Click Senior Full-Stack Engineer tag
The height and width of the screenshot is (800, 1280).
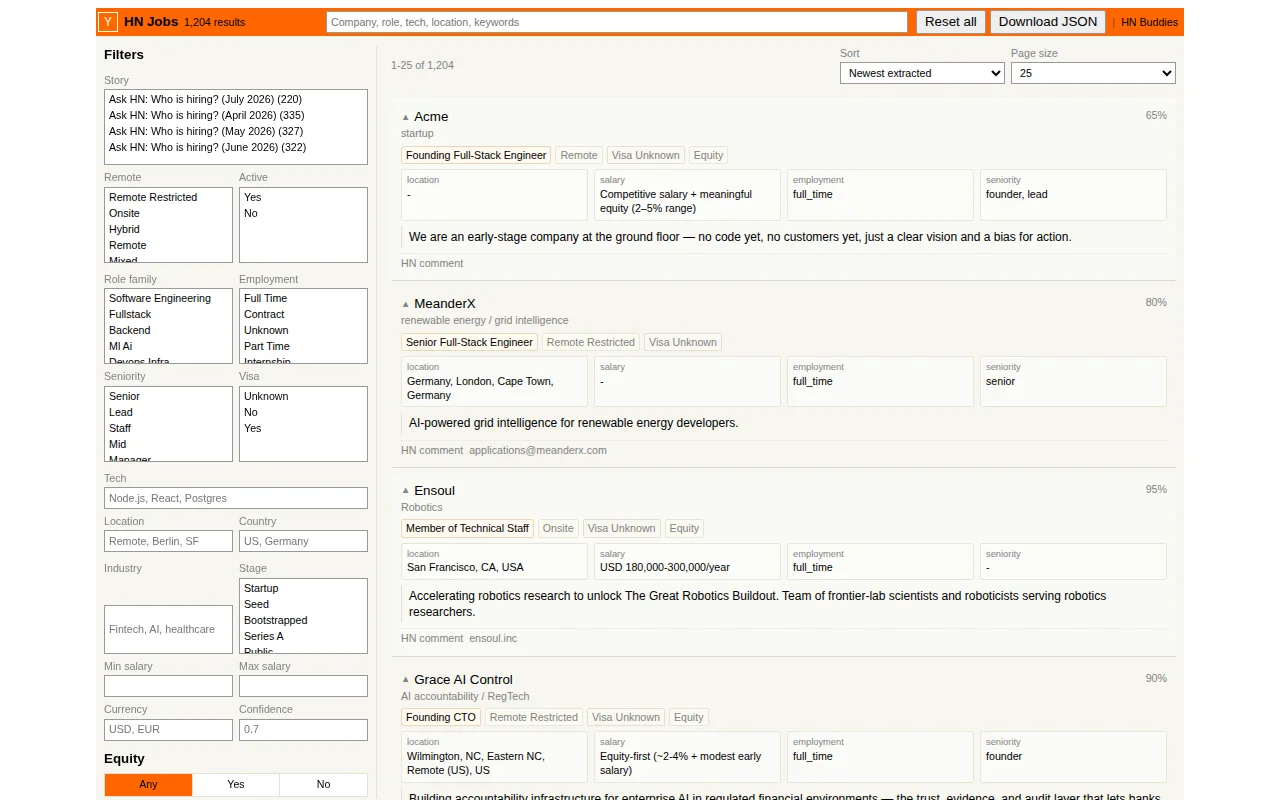pyautogui.click(x=469, y=342)
